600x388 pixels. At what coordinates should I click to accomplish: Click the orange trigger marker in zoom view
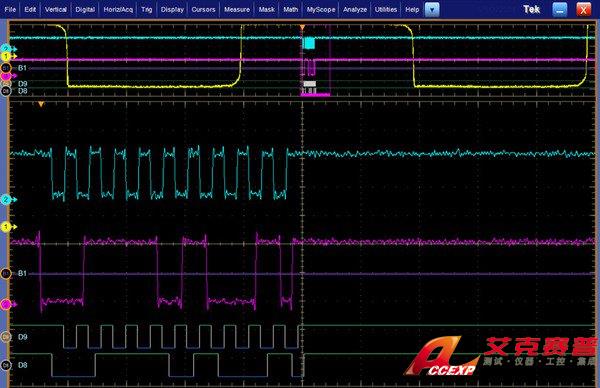click(41, 104)
